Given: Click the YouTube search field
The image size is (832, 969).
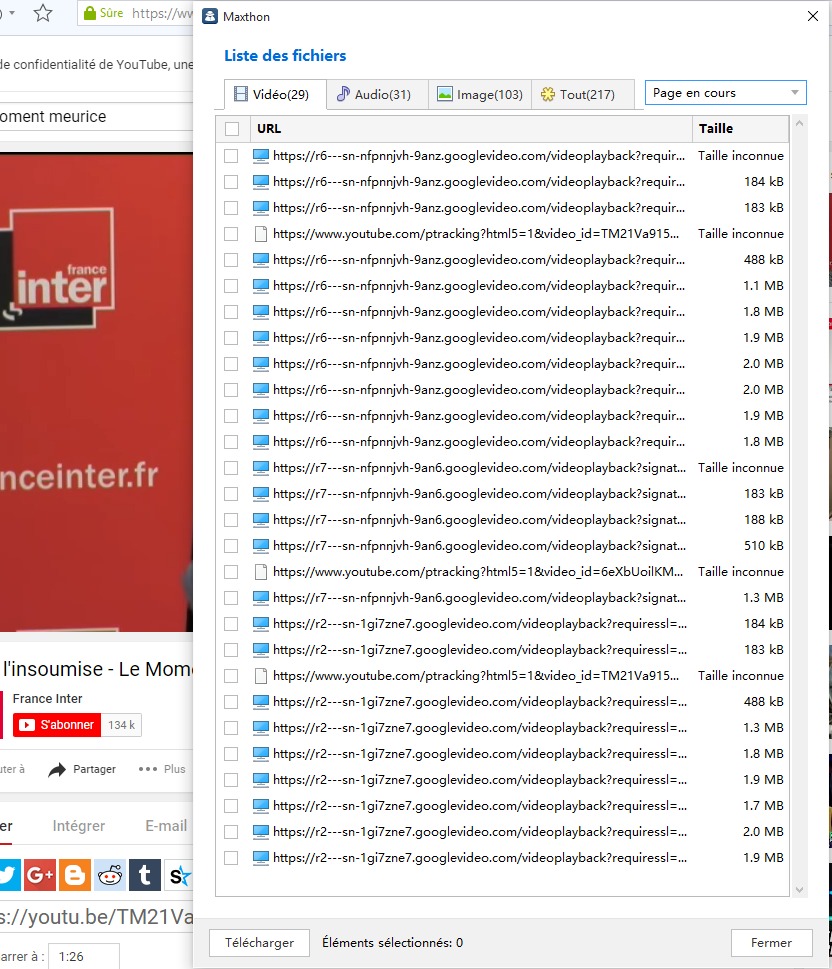Looking at the screenshot, I should [96, 116].
